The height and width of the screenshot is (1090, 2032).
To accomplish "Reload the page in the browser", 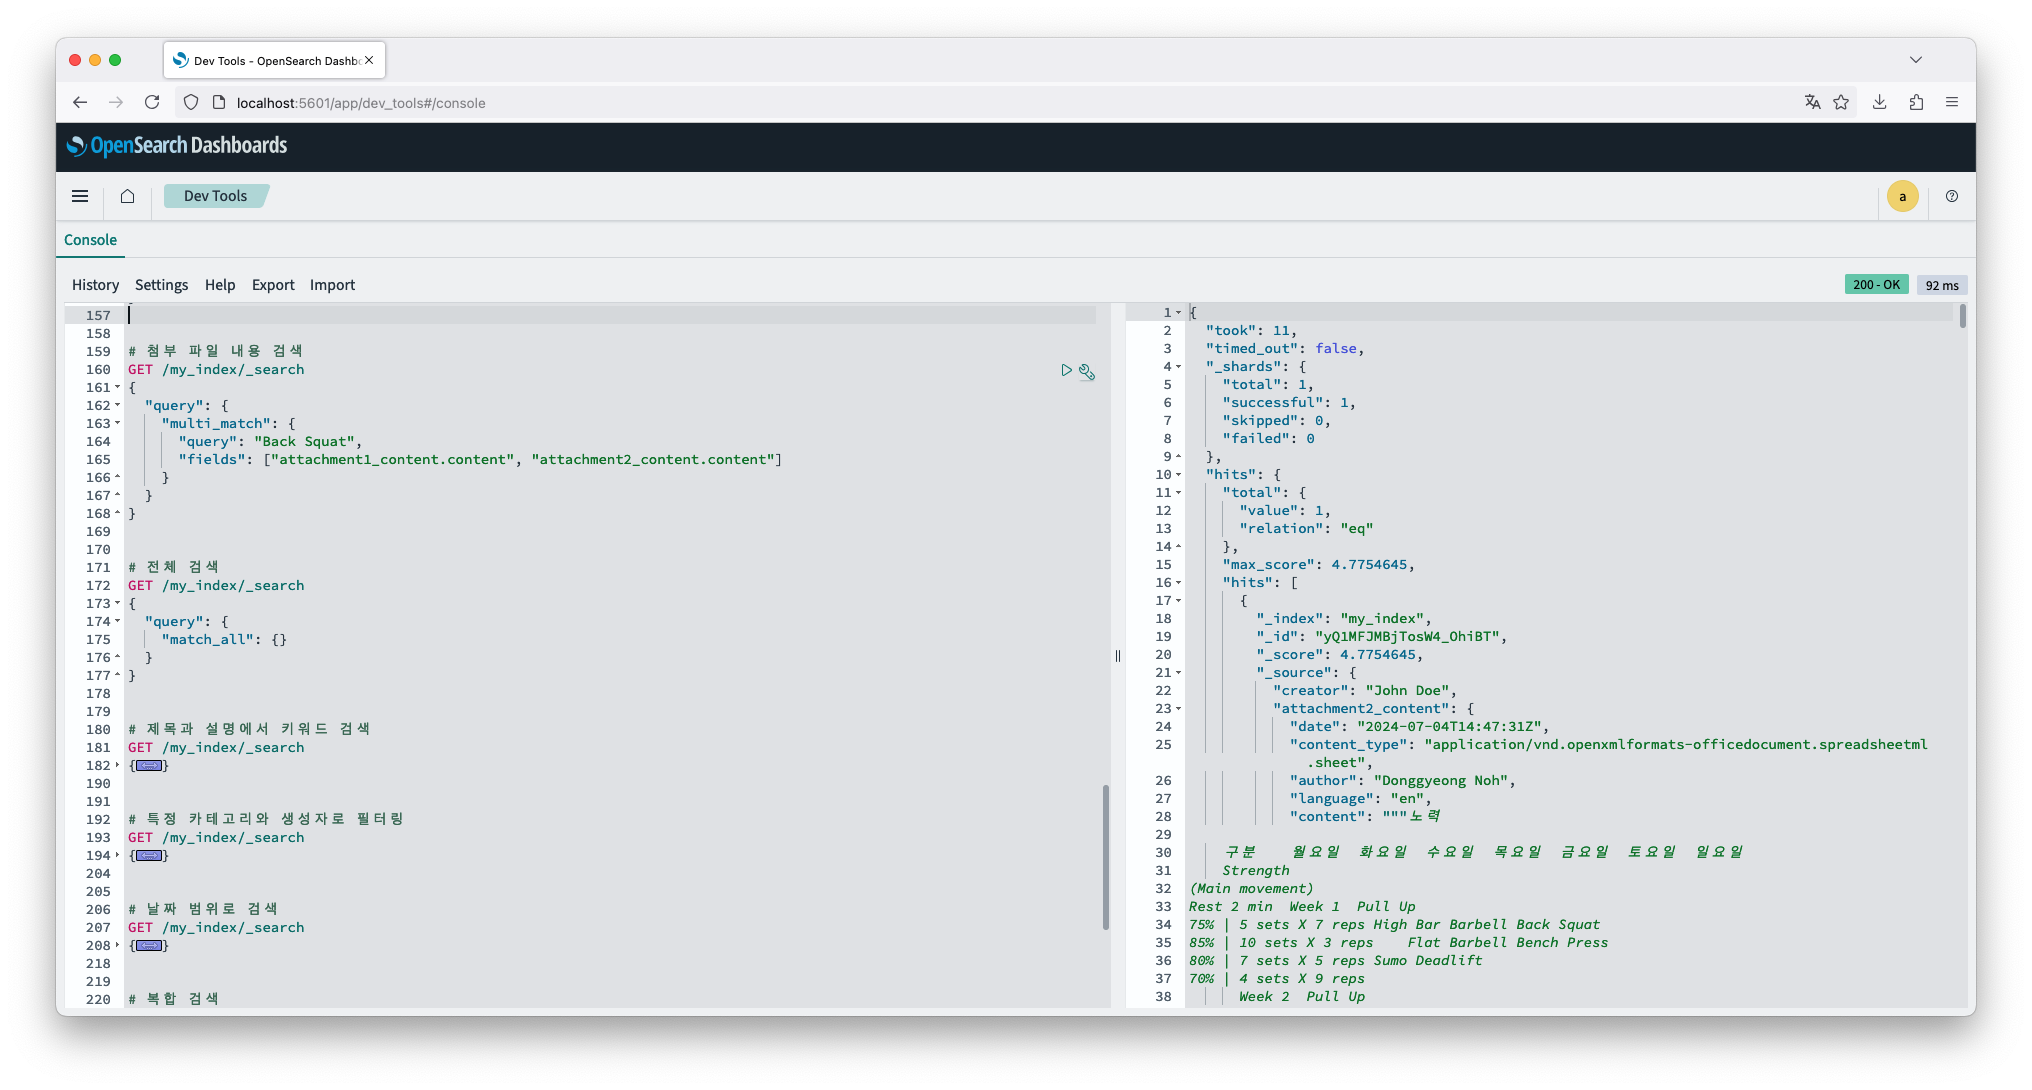I will click(x=152, y=102).
